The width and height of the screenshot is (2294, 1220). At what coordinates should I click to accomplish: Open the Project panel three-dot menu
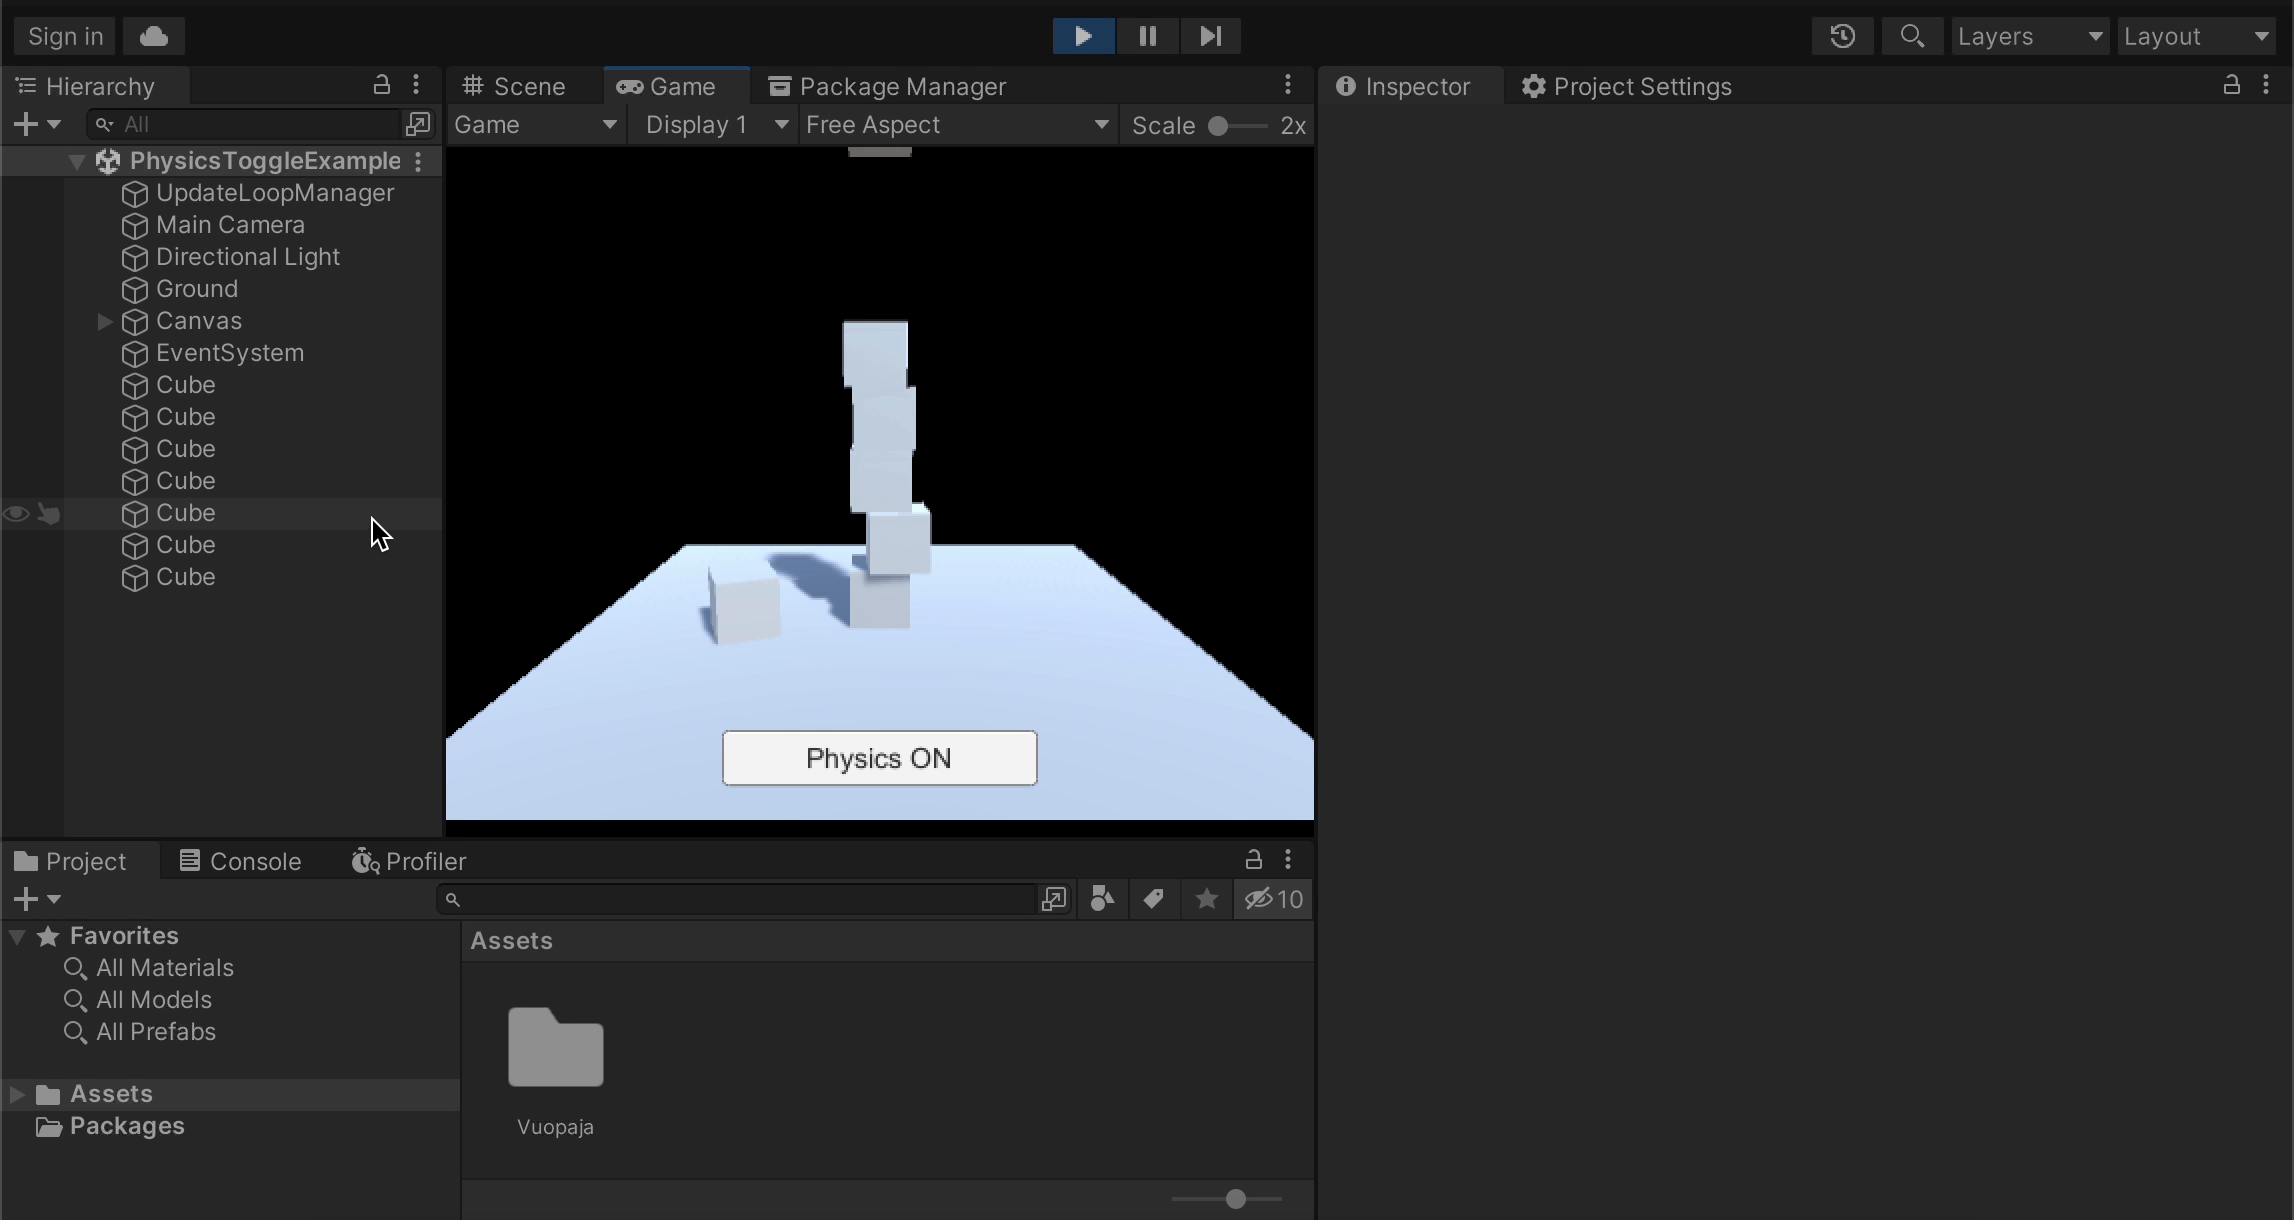1288,859
